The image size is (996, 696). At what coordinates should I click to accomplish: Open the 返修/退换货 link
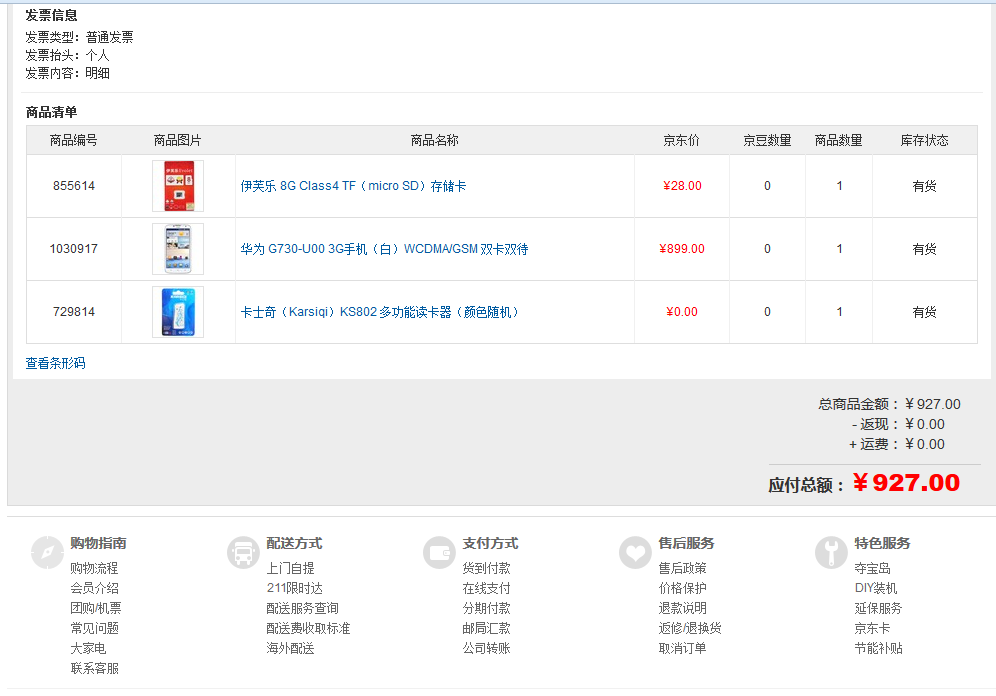pos(690,628)
